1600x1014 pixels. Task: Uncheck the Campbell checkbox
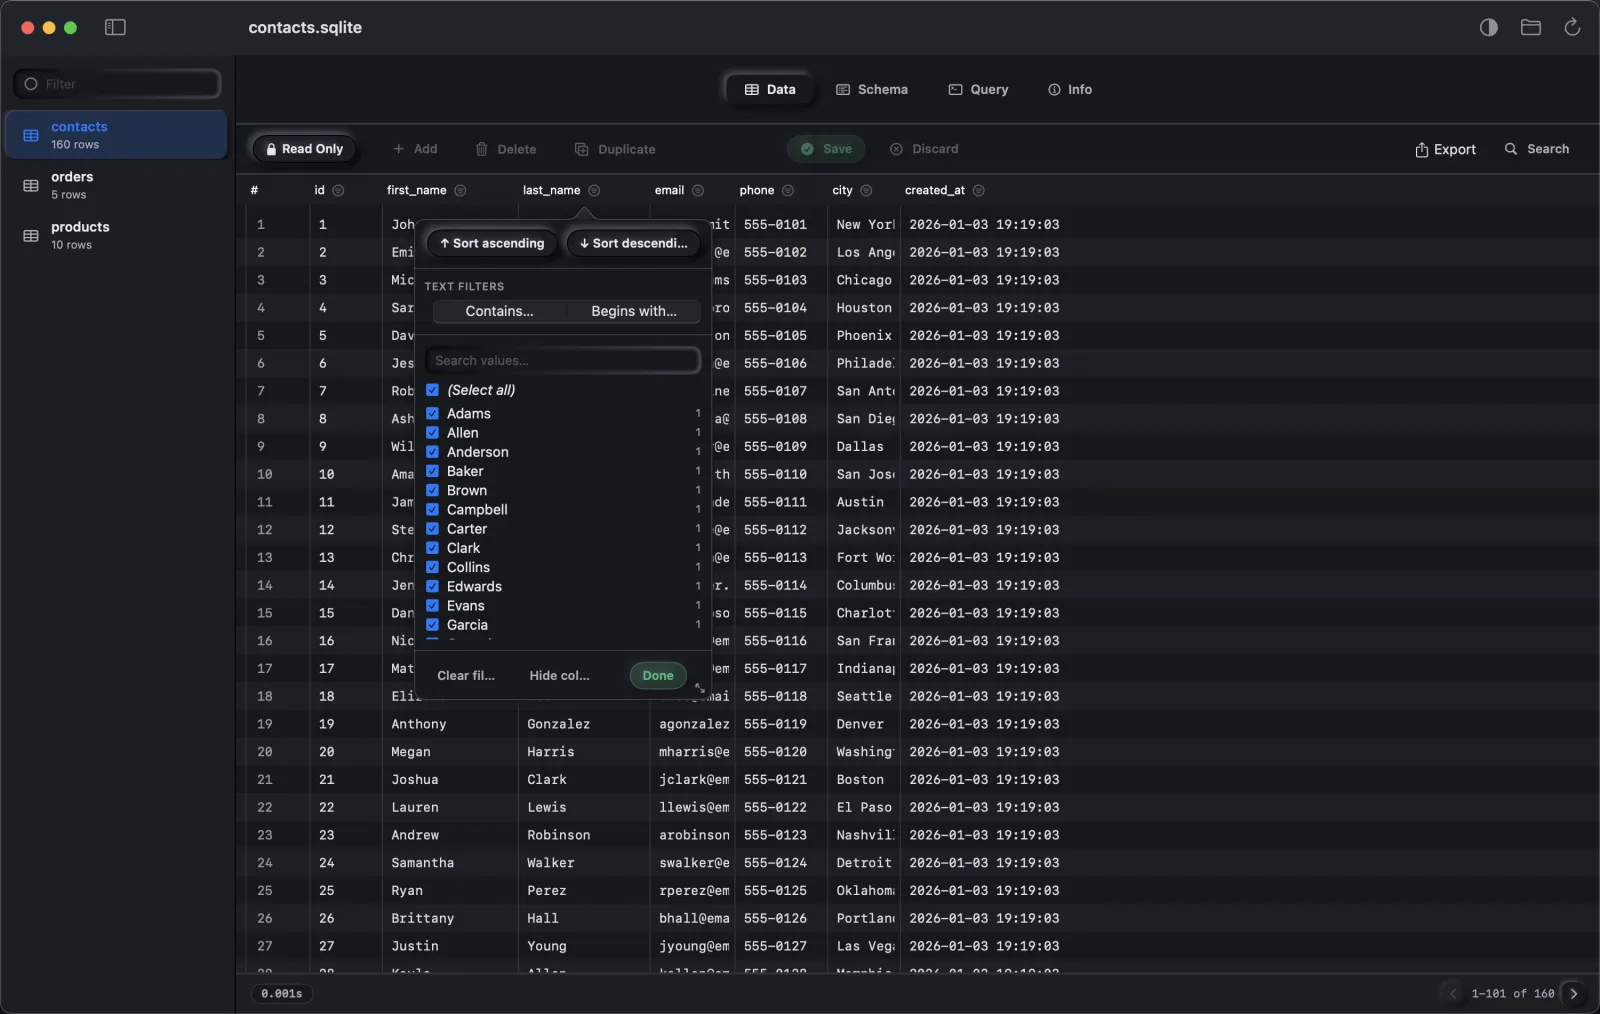click(x=432, y=509)
